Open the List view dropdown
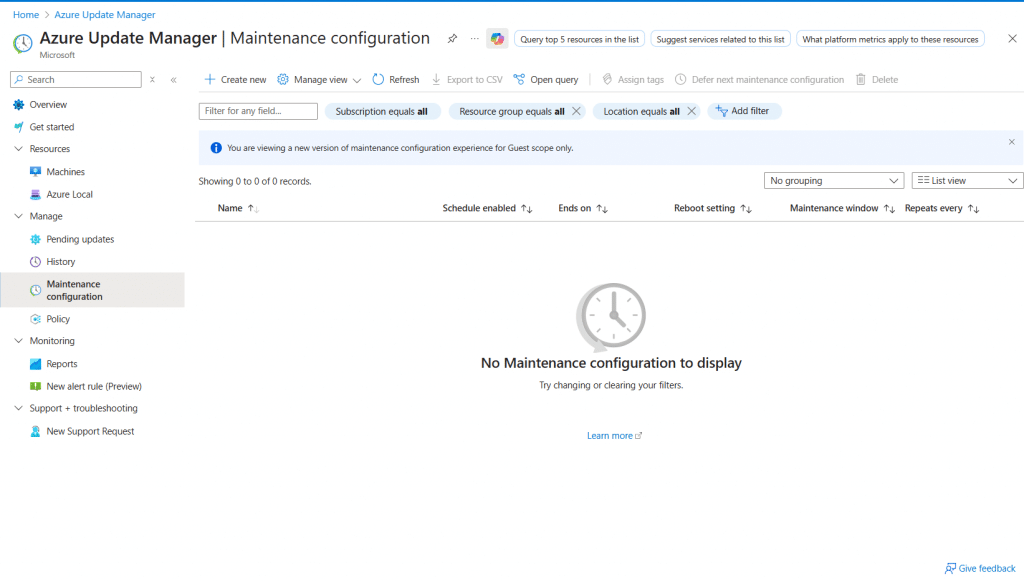 tap(967, 181)
